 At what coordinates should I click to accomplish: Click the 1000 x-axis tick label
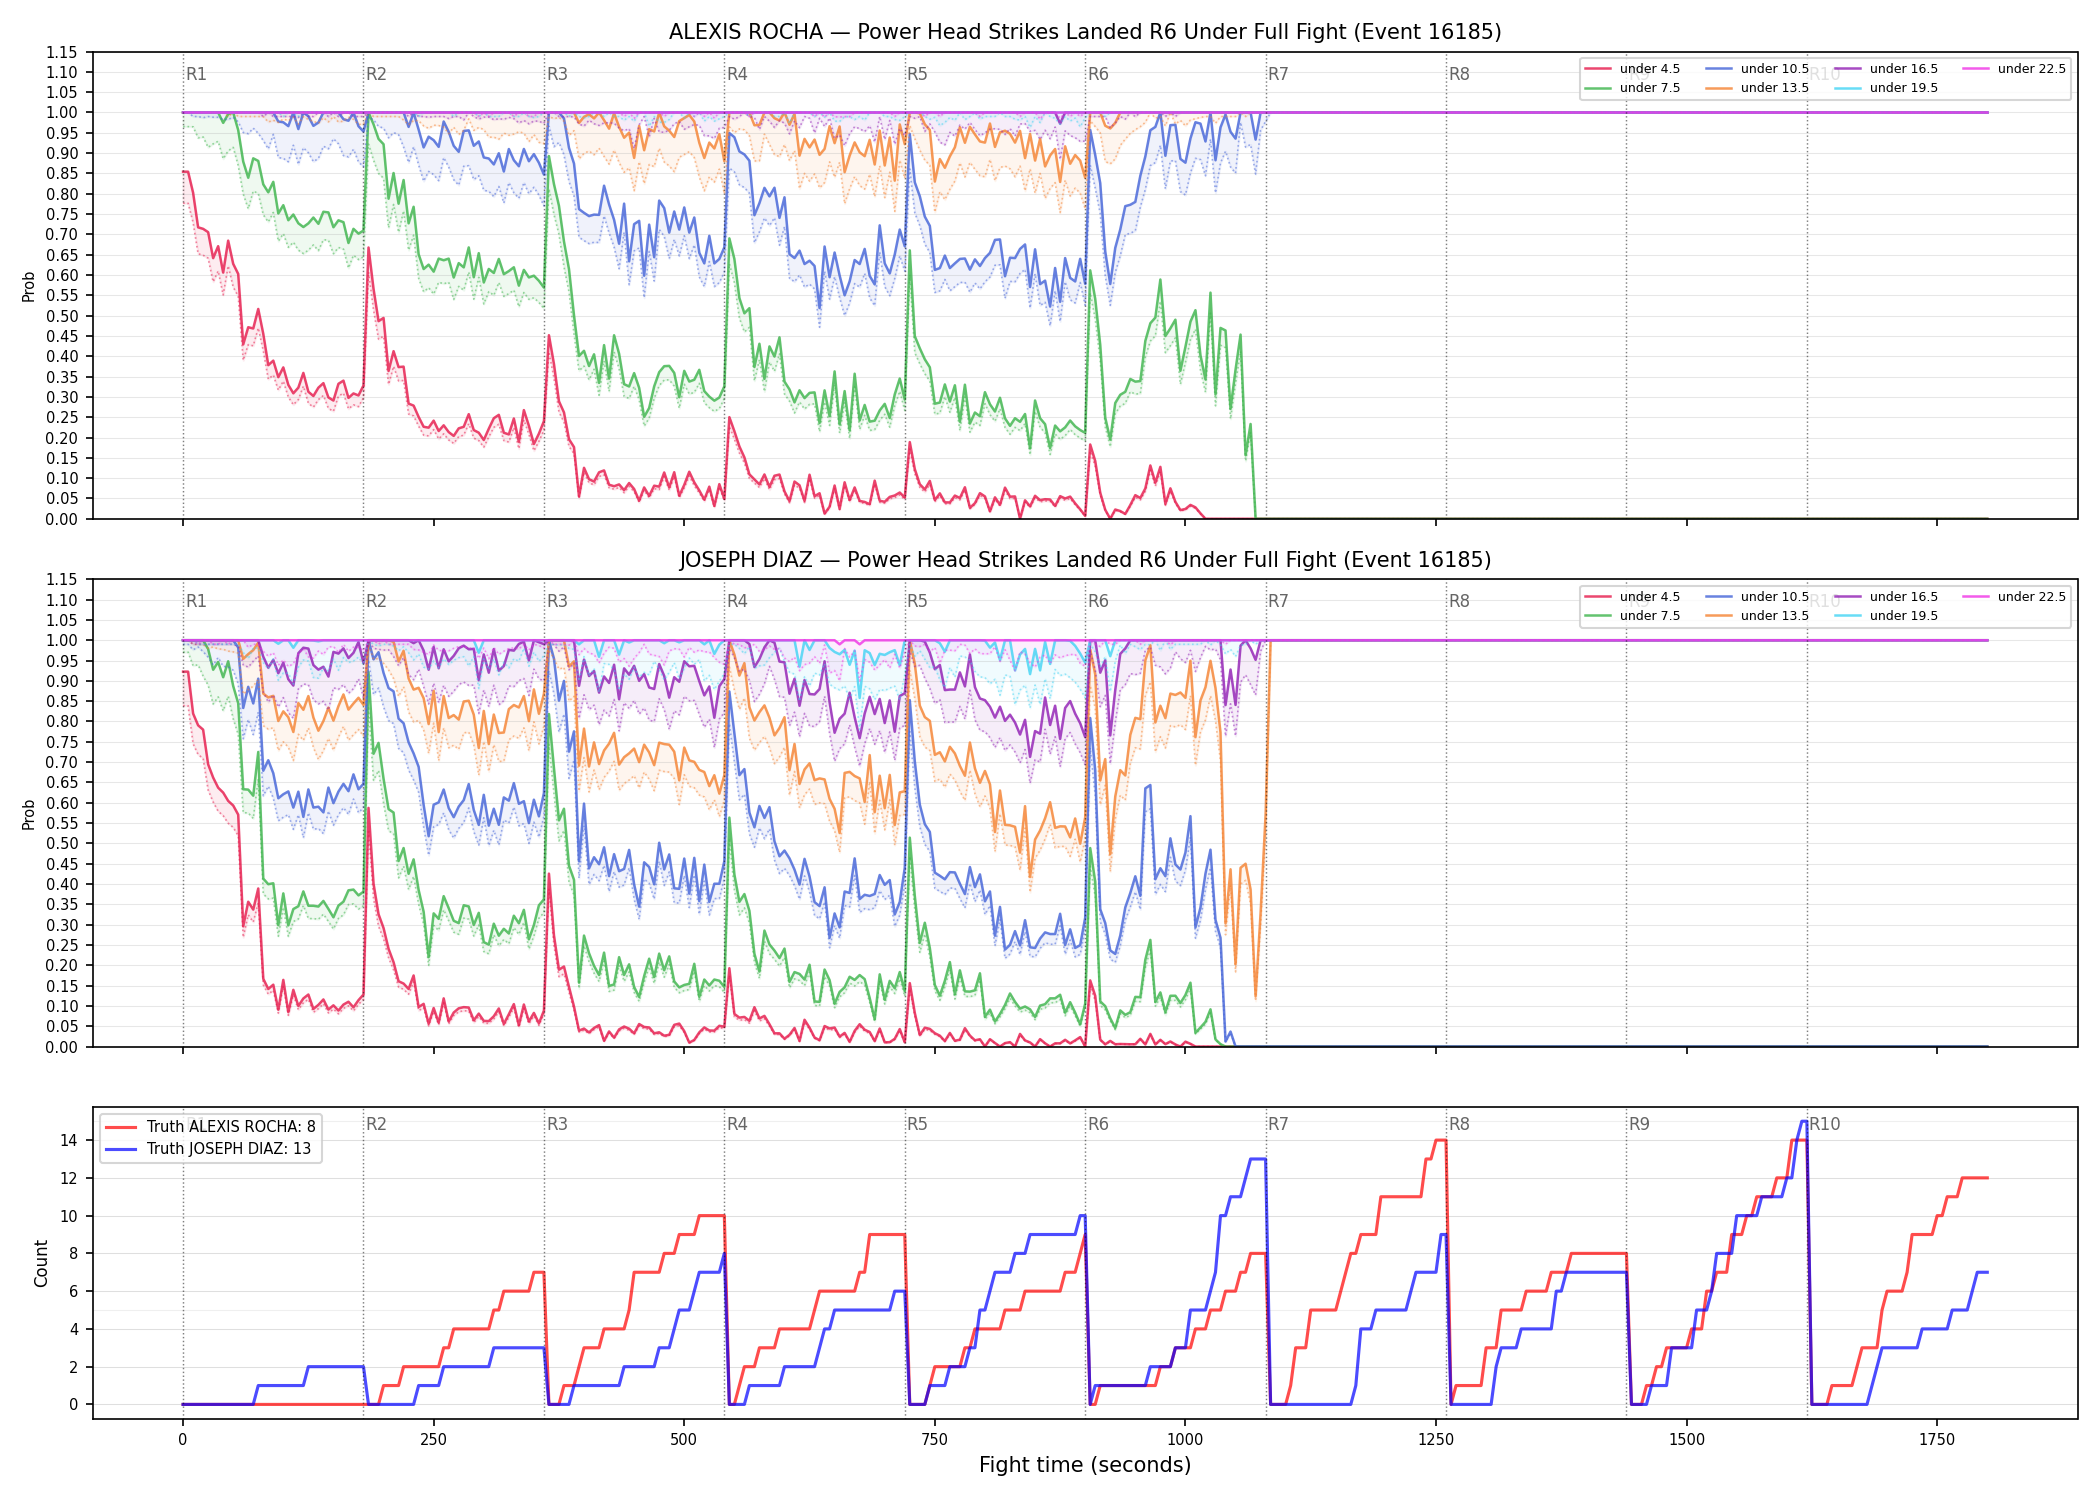[1185, 1440]
